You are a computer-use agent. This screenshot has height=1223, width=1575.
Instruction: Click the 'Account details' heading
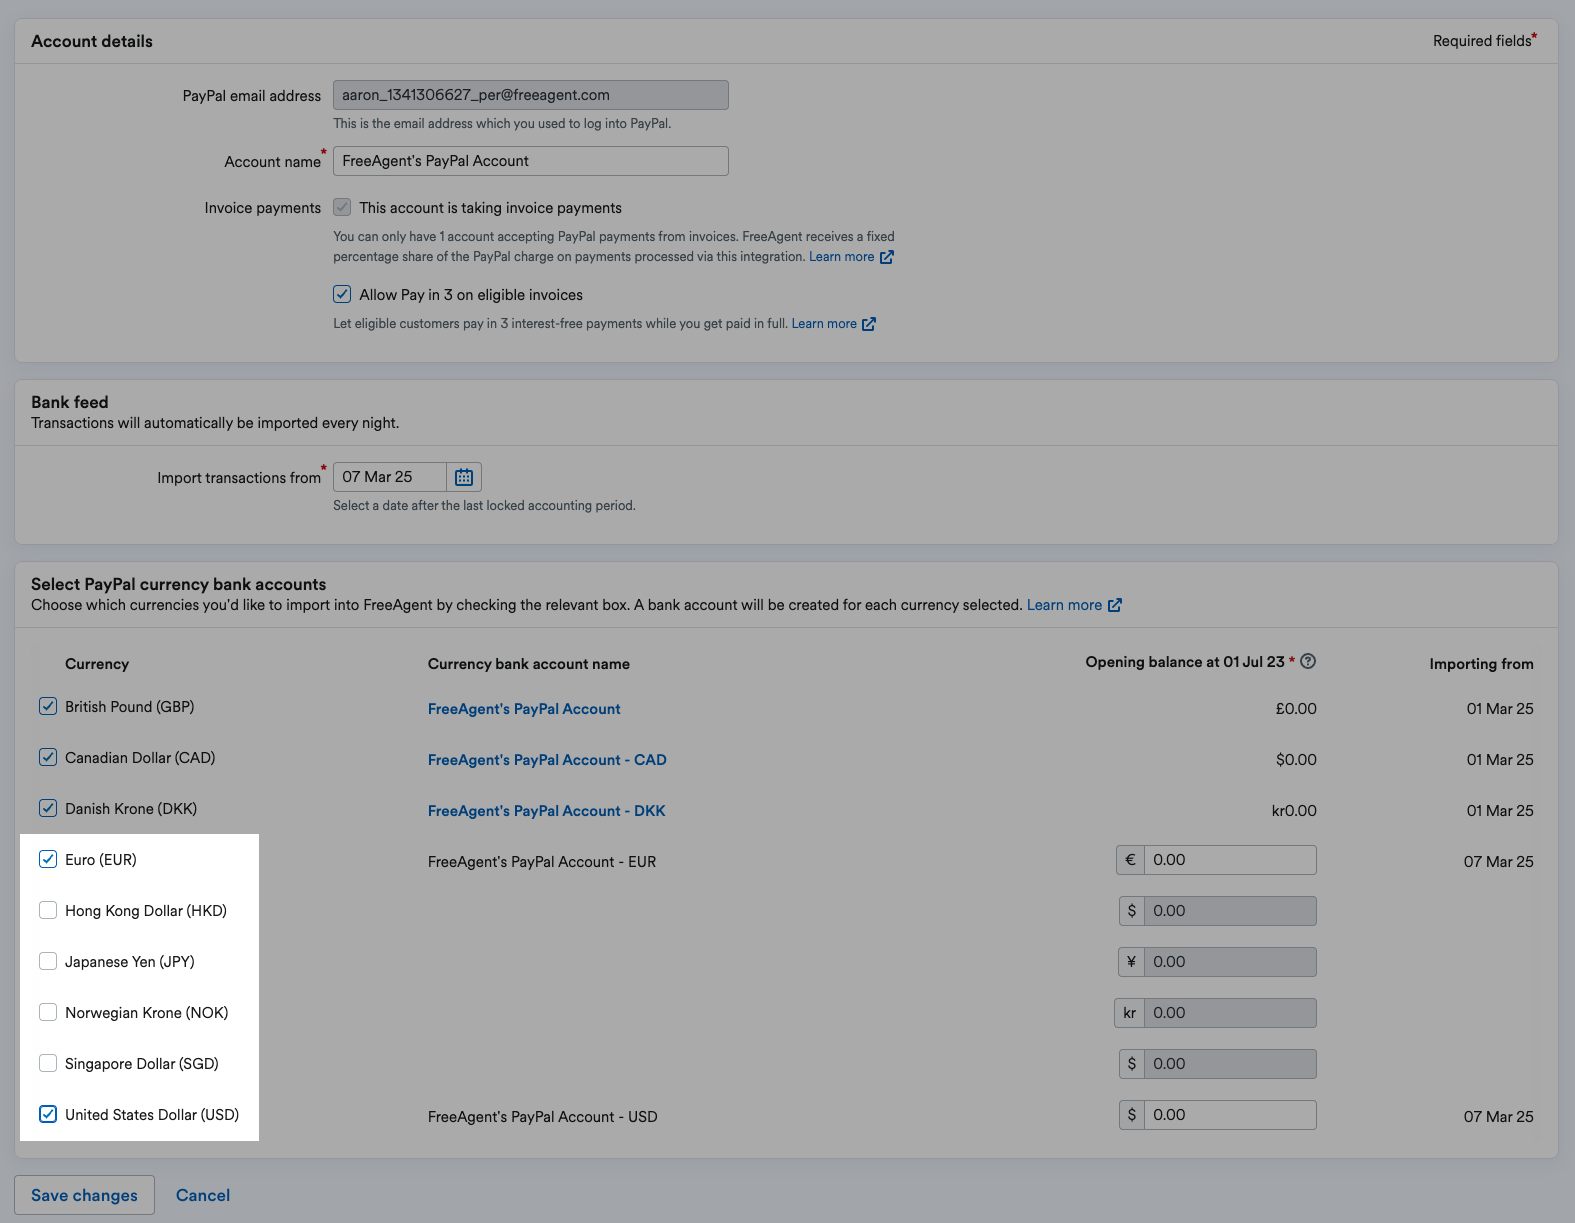coord(92,41)
